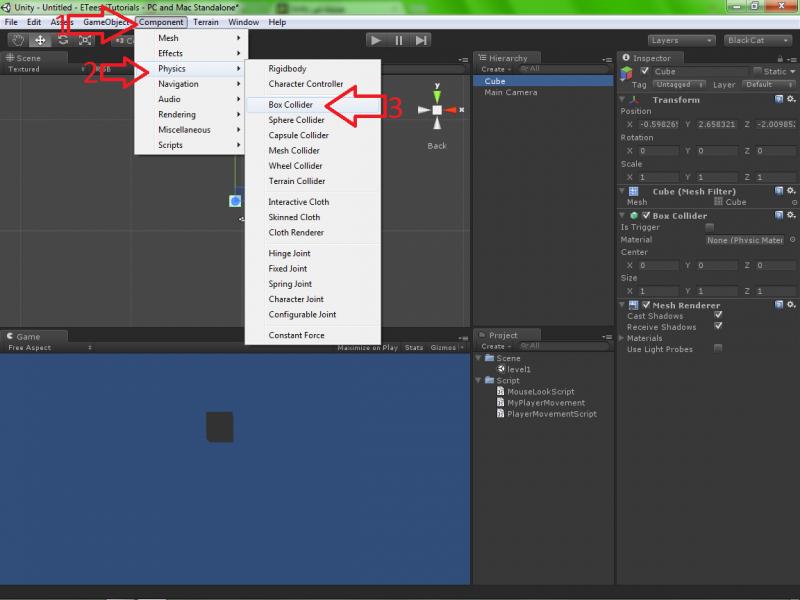Viewport: 800px width, 600px height.
Task: Click the Play button
Action: point(376,40)
